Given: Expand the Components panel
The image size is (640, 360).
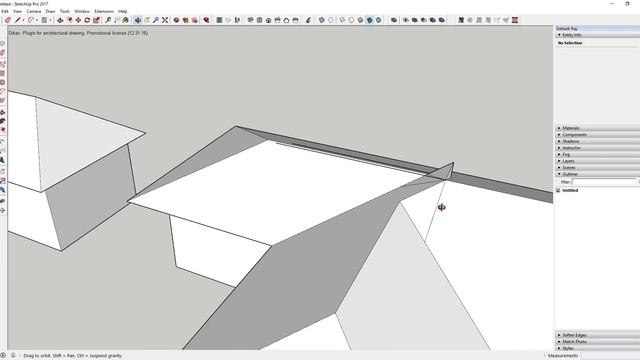Looking at the screenshot, I should pyautogui.click(x=597, y=135).
